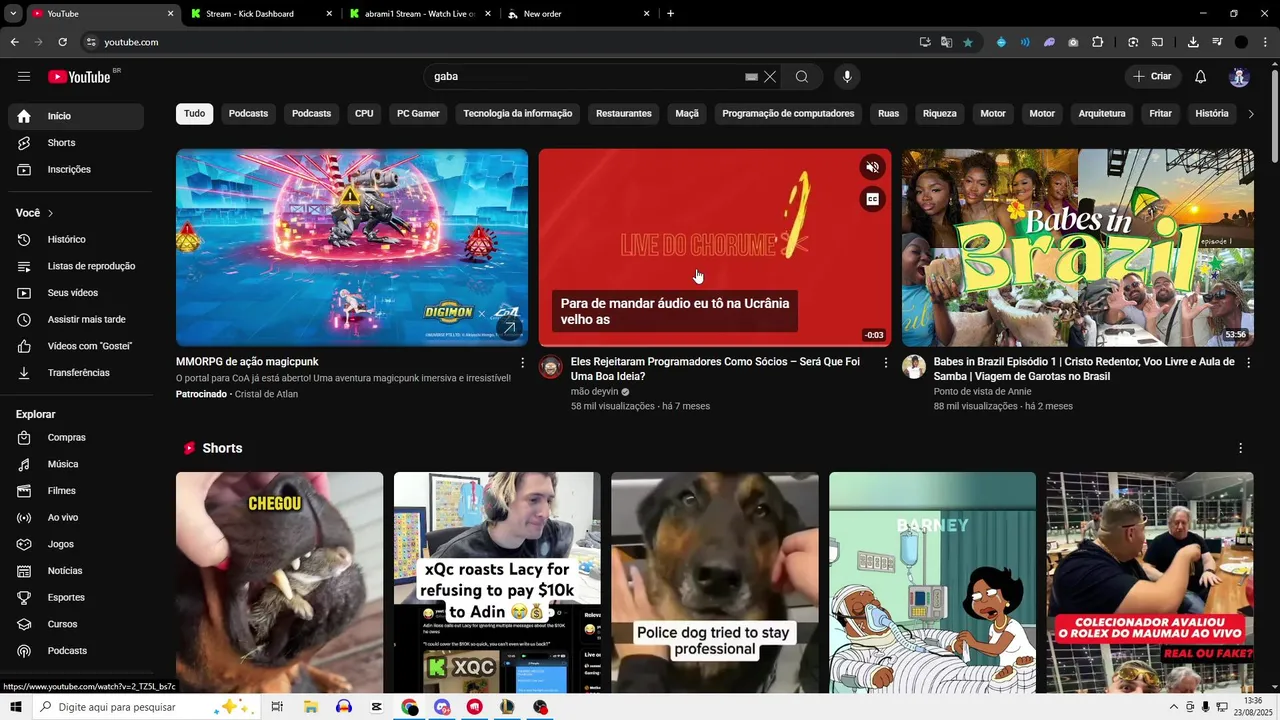Switch to Stream - Kick Dashboard tab
Screen dimensions: 1280x720
pos(261,14)
